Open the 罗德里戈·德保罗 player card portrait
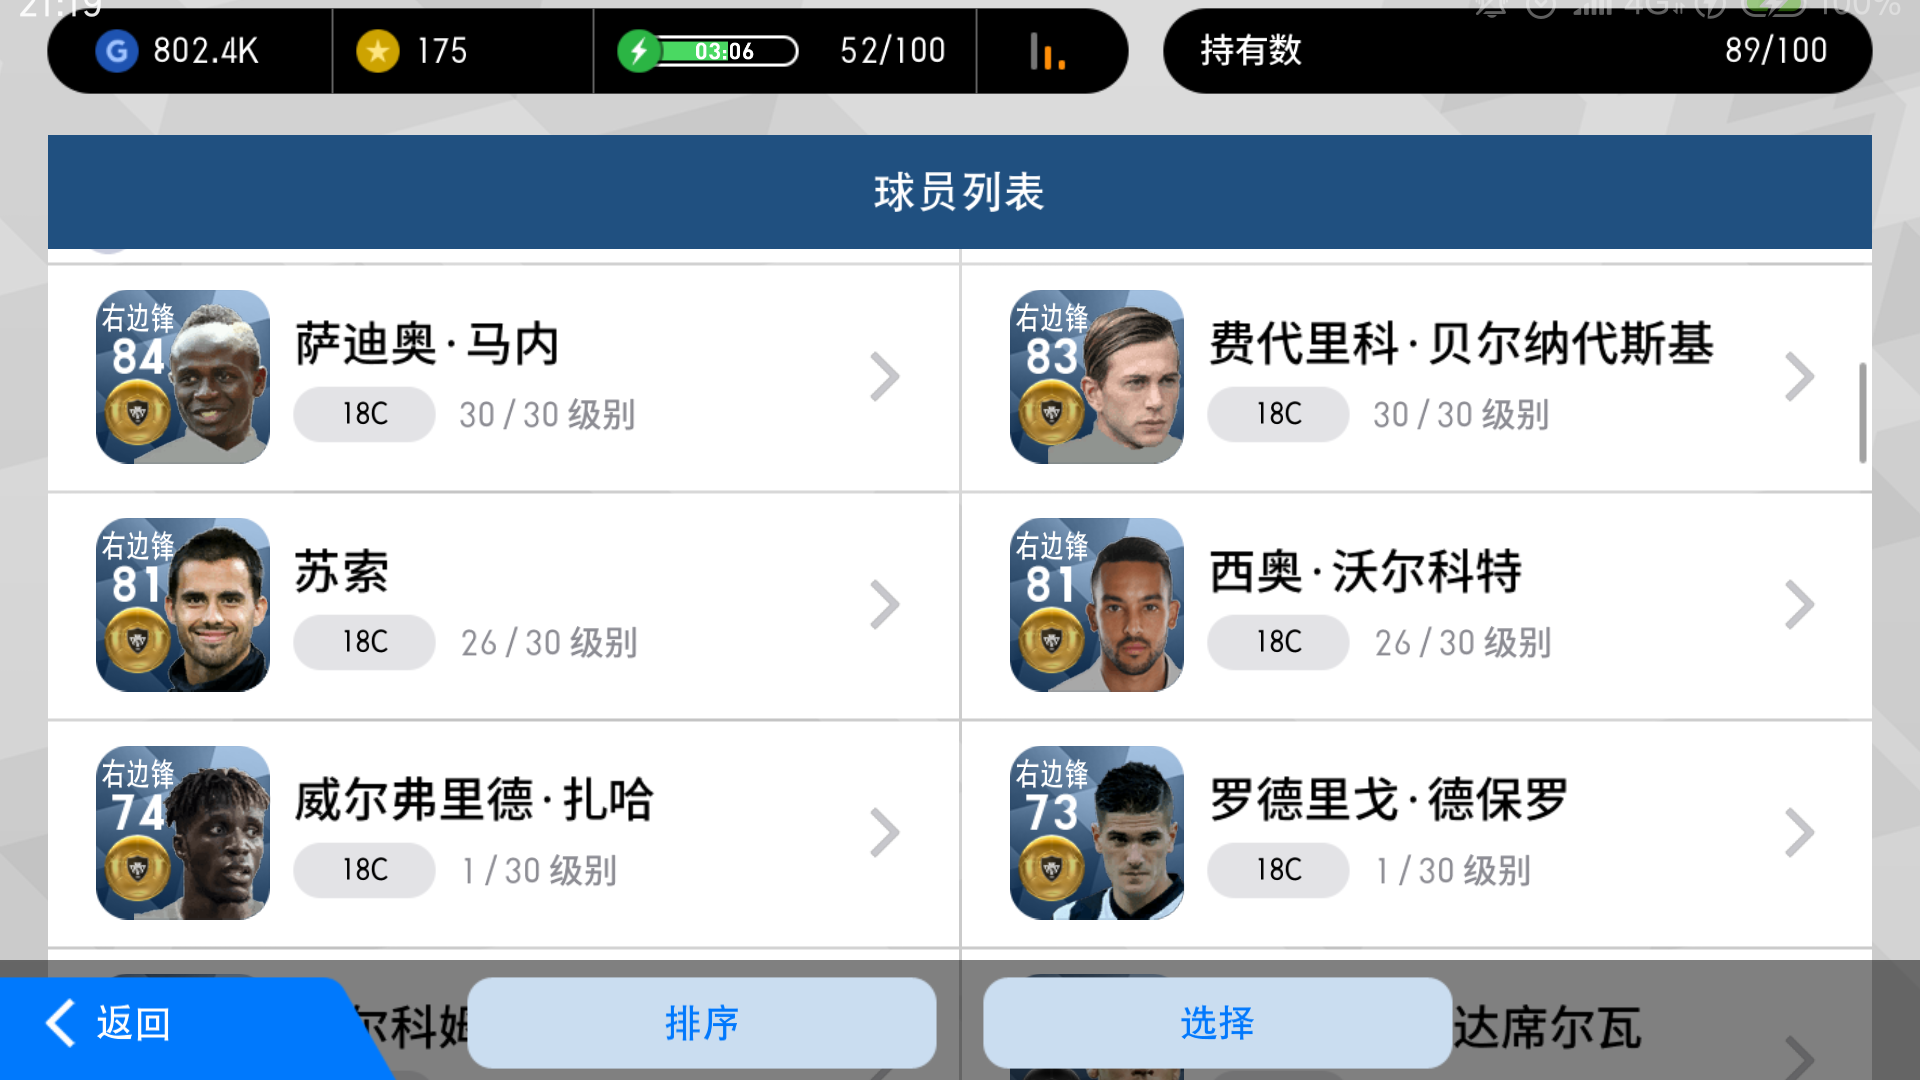Viewport: 1920px width, 1080px height. 1097,833
